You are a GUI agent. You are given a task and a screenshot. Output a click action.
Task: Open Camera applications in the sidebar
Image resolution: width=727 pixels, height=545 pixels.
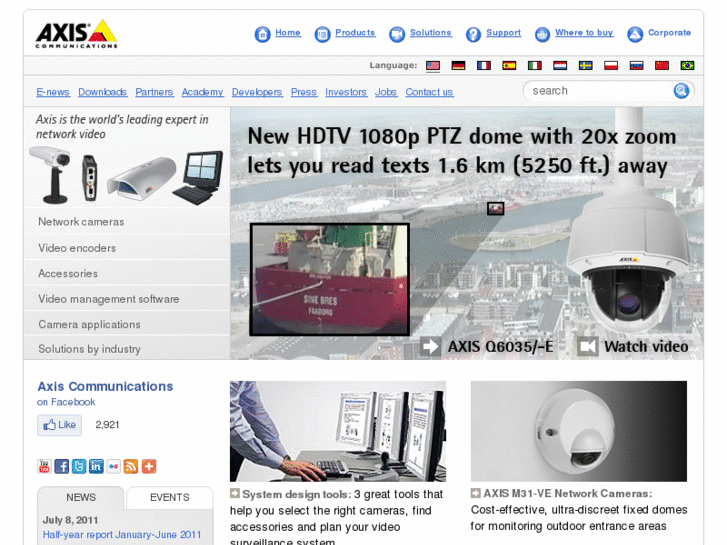[x=127, y=324]
